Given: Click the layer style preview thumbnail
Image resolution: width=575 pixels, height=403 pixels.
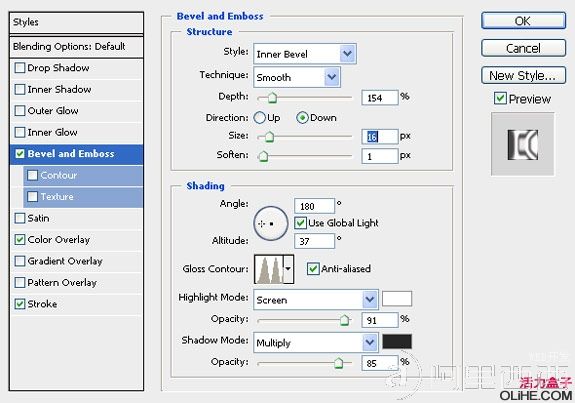Looking at the screenshot, I should (523, 144).
